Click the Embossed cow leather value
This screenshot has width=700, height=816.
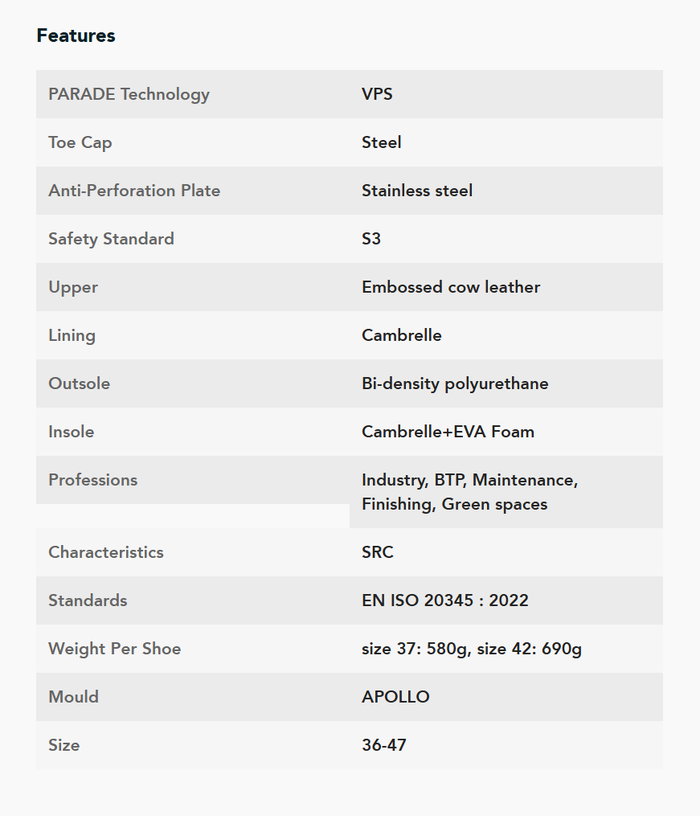tap(451, 287)
